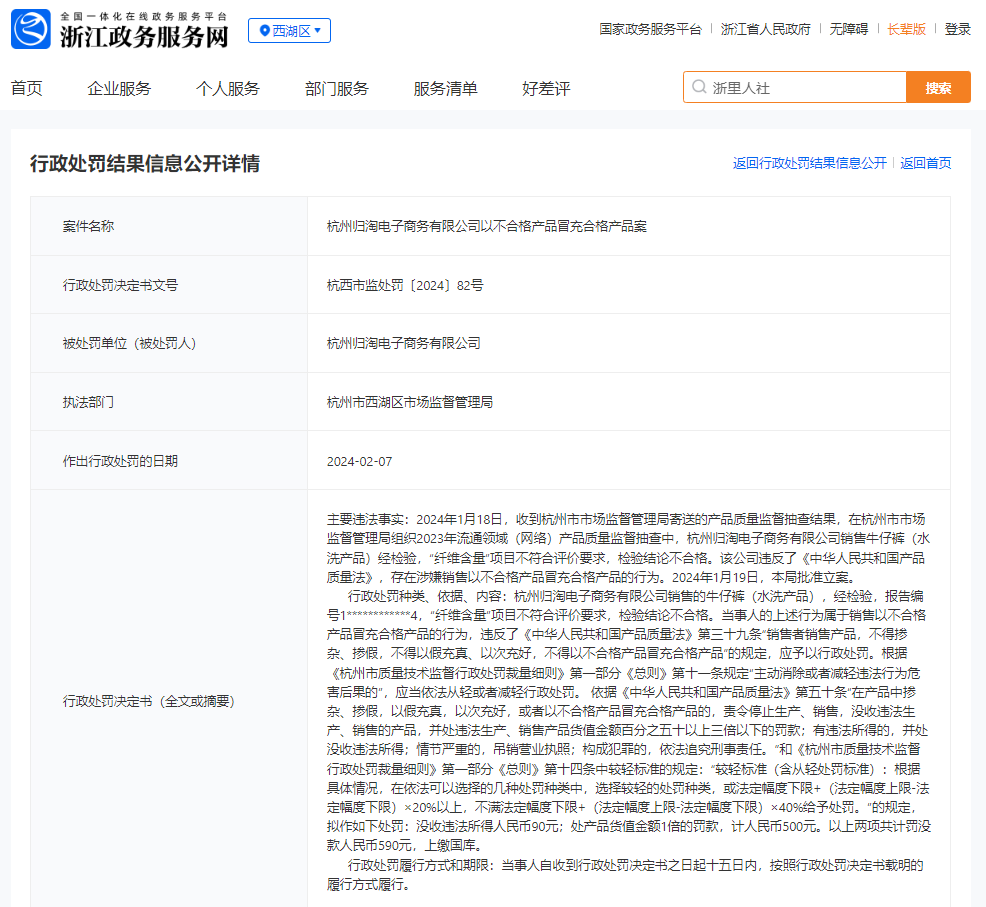Select case name 杭州归淘电子商务有限公司以不合格产品冒充合格产品案
986x907 pixels.
(x=487, y=226)
